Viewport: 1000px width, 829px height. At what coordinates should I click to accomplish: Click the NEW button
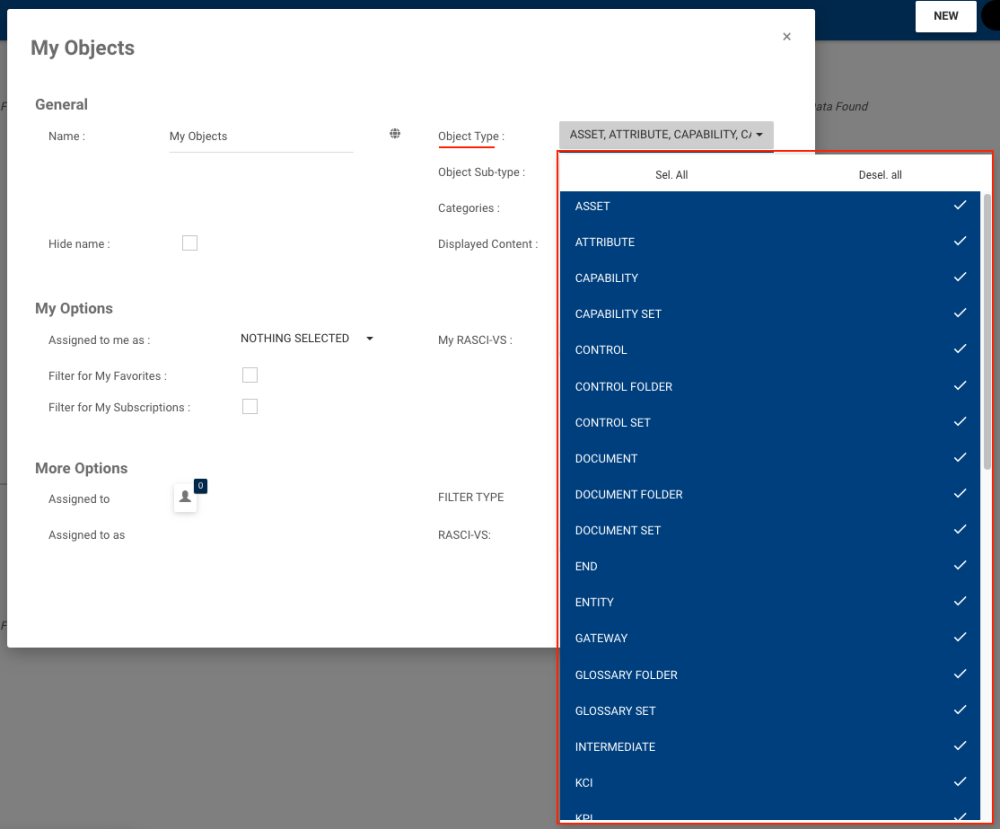click(x=945, y=16)
